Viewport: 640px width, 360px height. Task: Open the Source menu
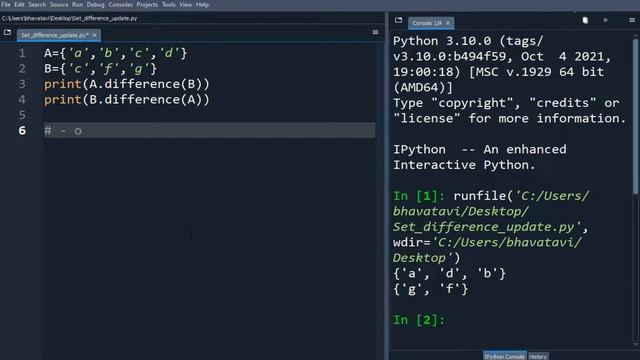(59, 4)
